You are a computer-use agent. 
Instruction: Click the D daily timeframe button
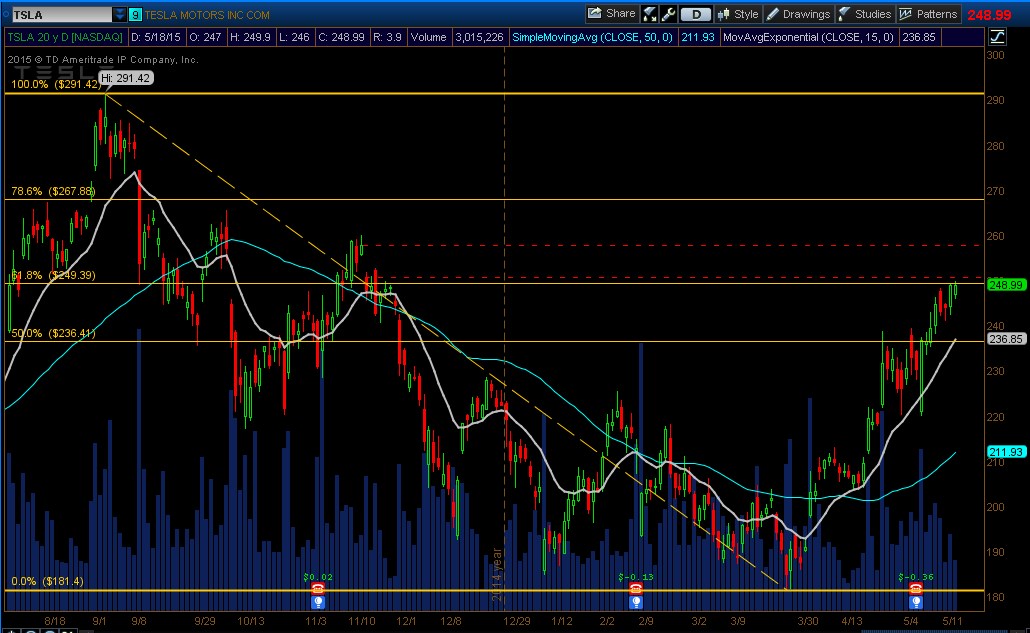695,14
